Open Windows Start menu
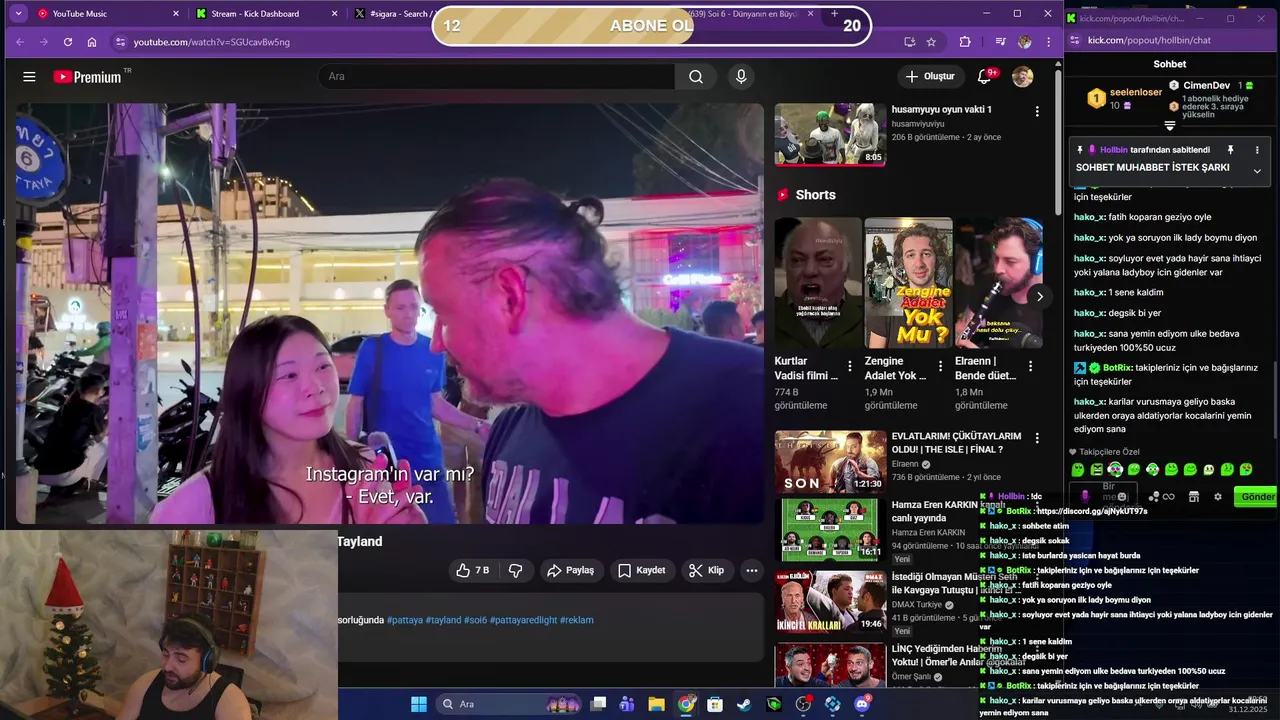The image size is (1280, 720). 419,704
